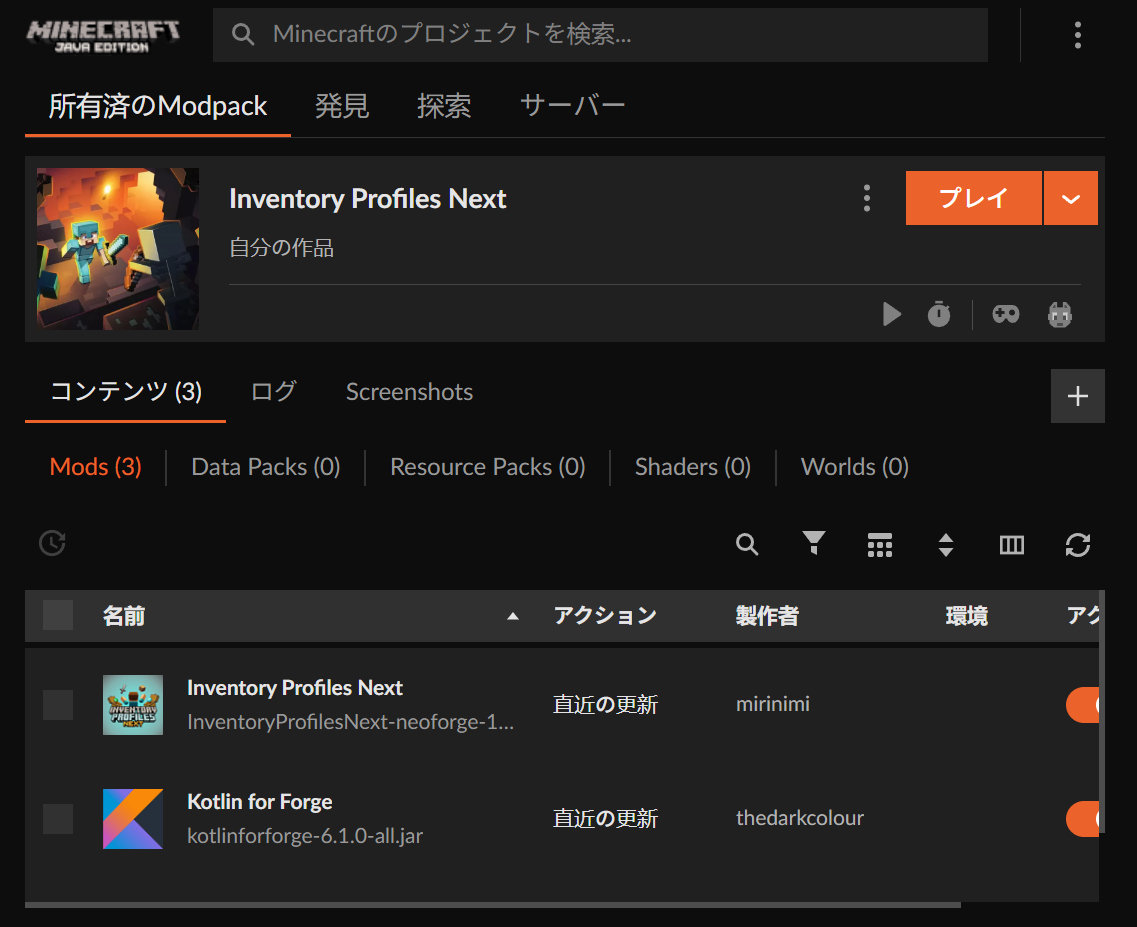Click the update history clock icon
Viewport: 1137px width, 927px height.
(50, 543)
